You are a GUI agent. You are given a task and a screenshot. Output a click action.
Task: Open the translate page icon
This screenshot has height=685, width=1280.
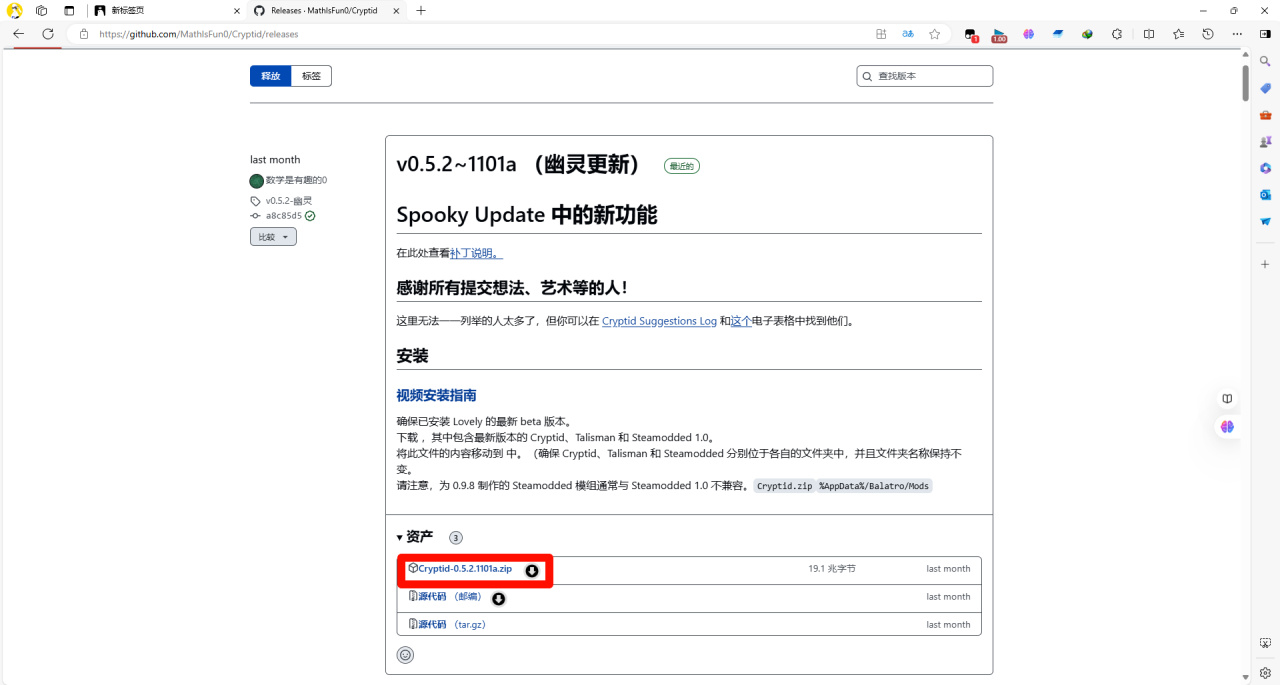click(908, 33)
